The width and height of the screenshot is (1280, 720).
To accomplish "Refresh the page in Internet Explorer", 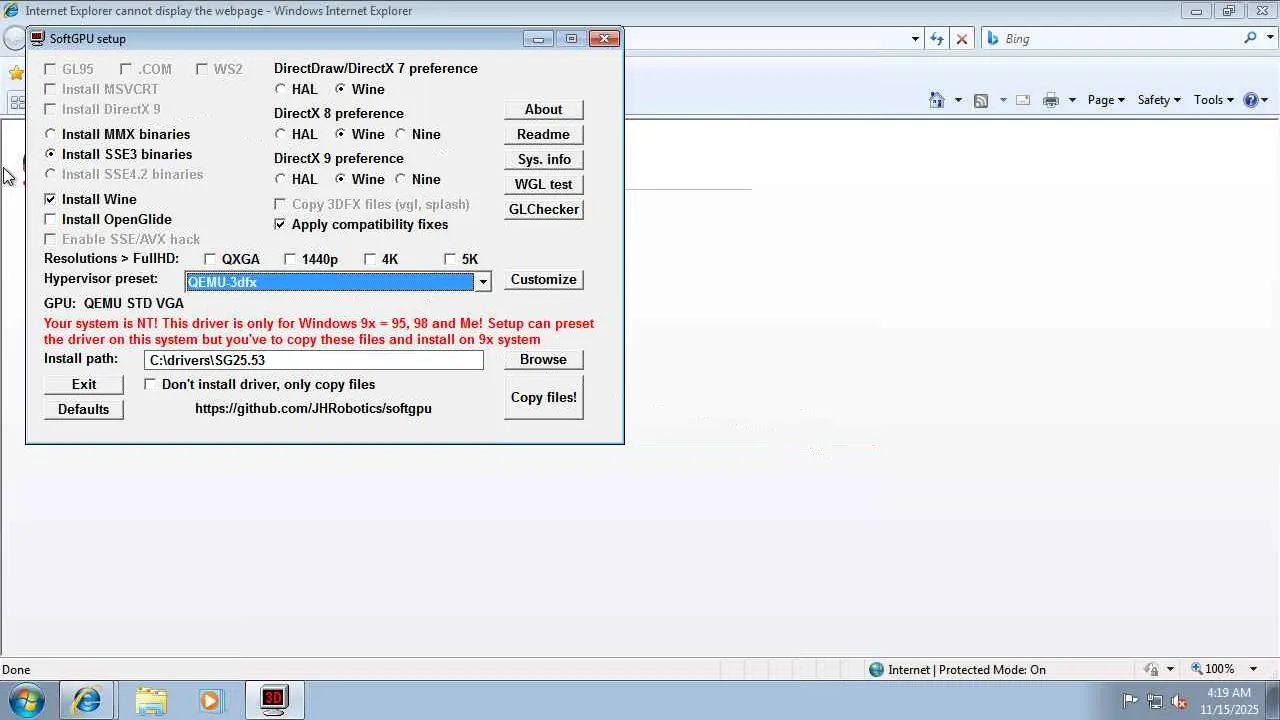I will [937, 39].
